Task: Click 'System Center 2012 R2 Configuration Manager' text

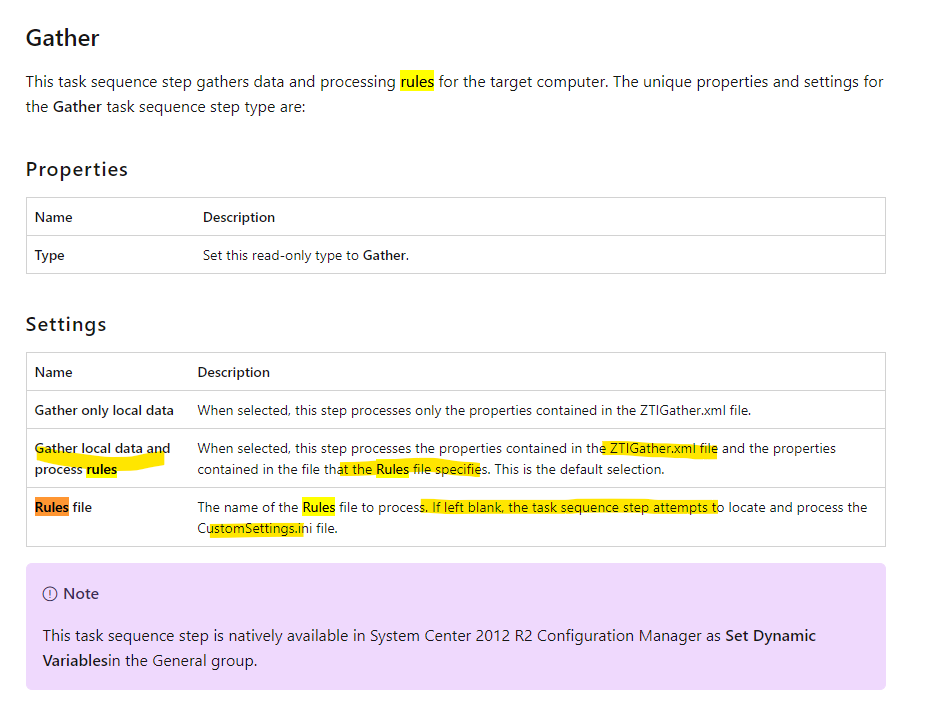Action: tap(536, 636)
